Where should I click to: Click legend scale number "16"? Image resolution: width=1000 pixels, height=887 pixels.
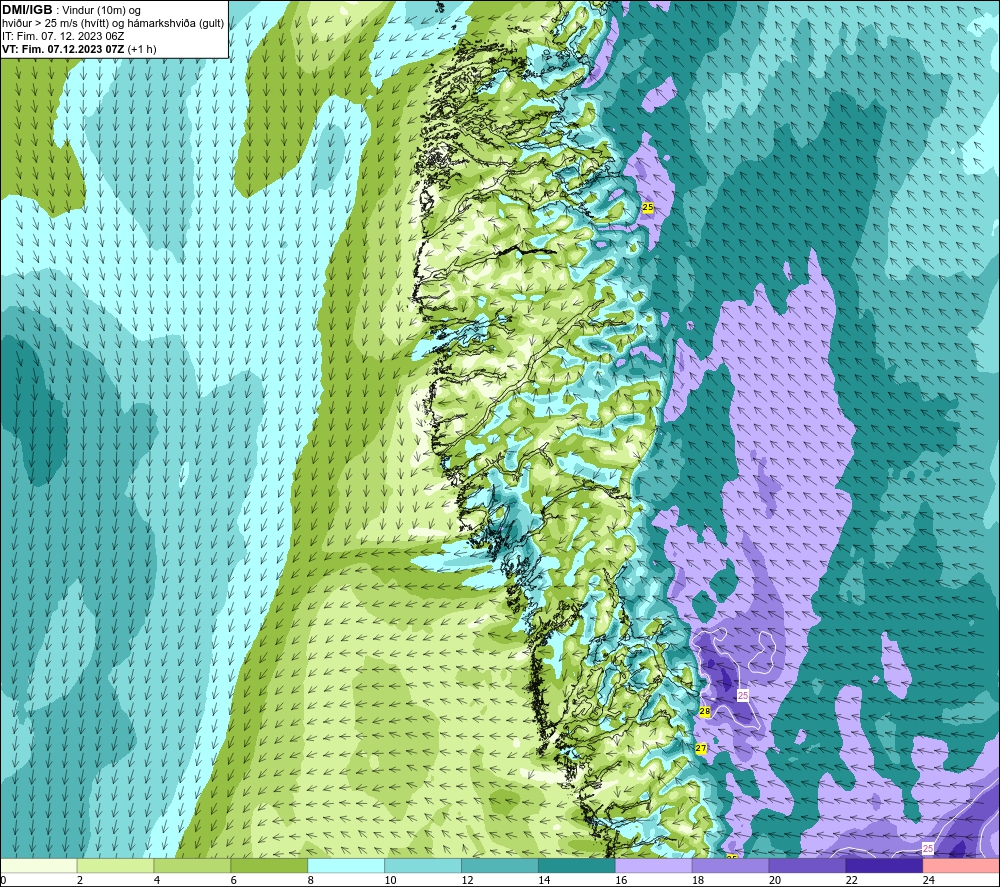click(x=621, y=880)
